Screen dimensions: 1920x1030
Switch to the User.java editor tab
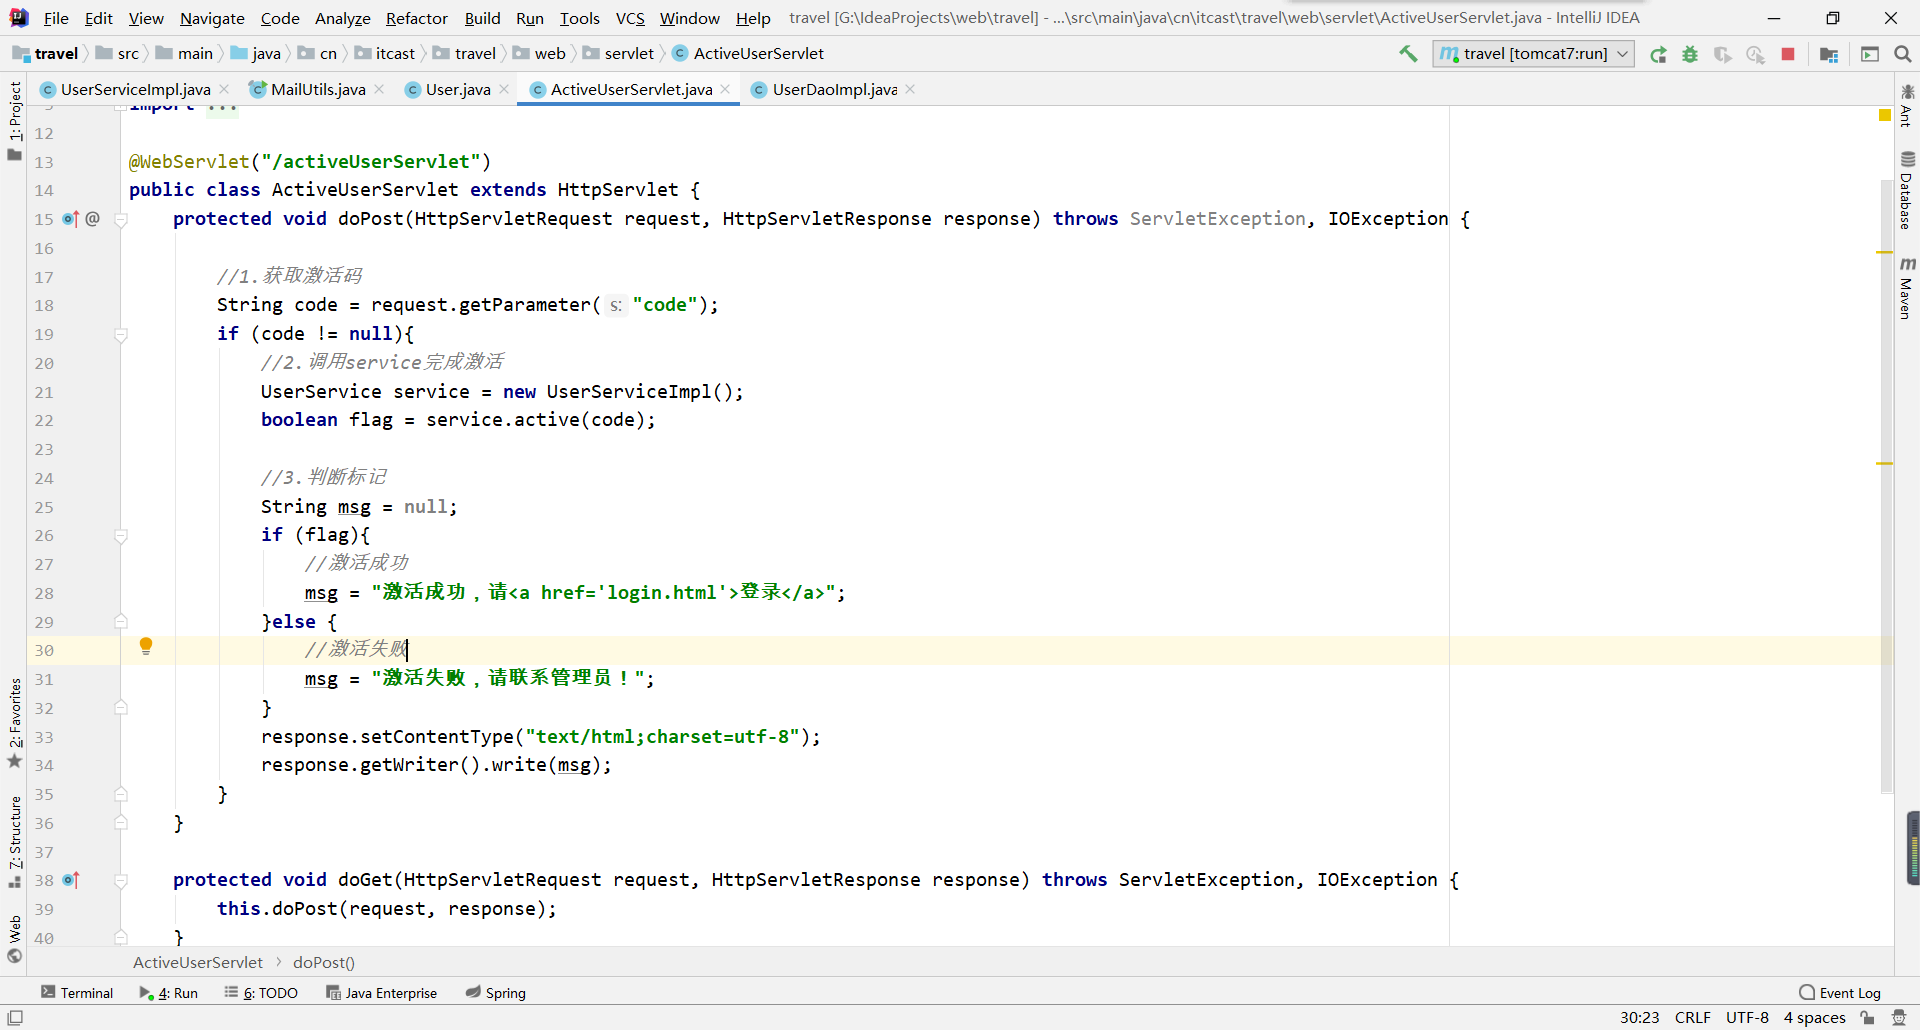click(x=458, y=90)
